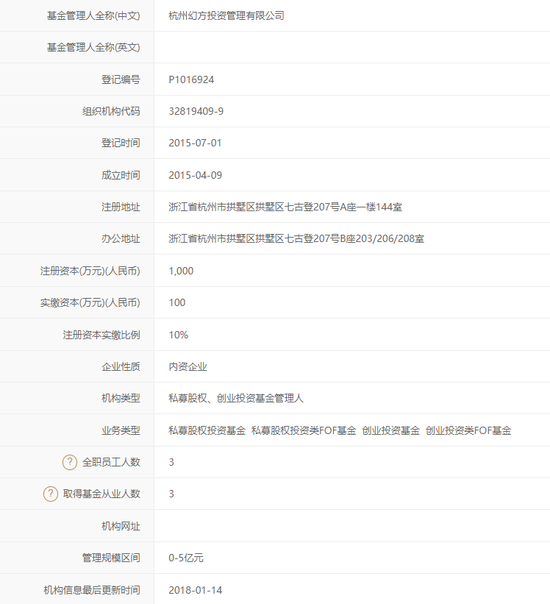Screen dimensions: 550x604
Task: Select registration number P1016924
Action: (191, 80)
